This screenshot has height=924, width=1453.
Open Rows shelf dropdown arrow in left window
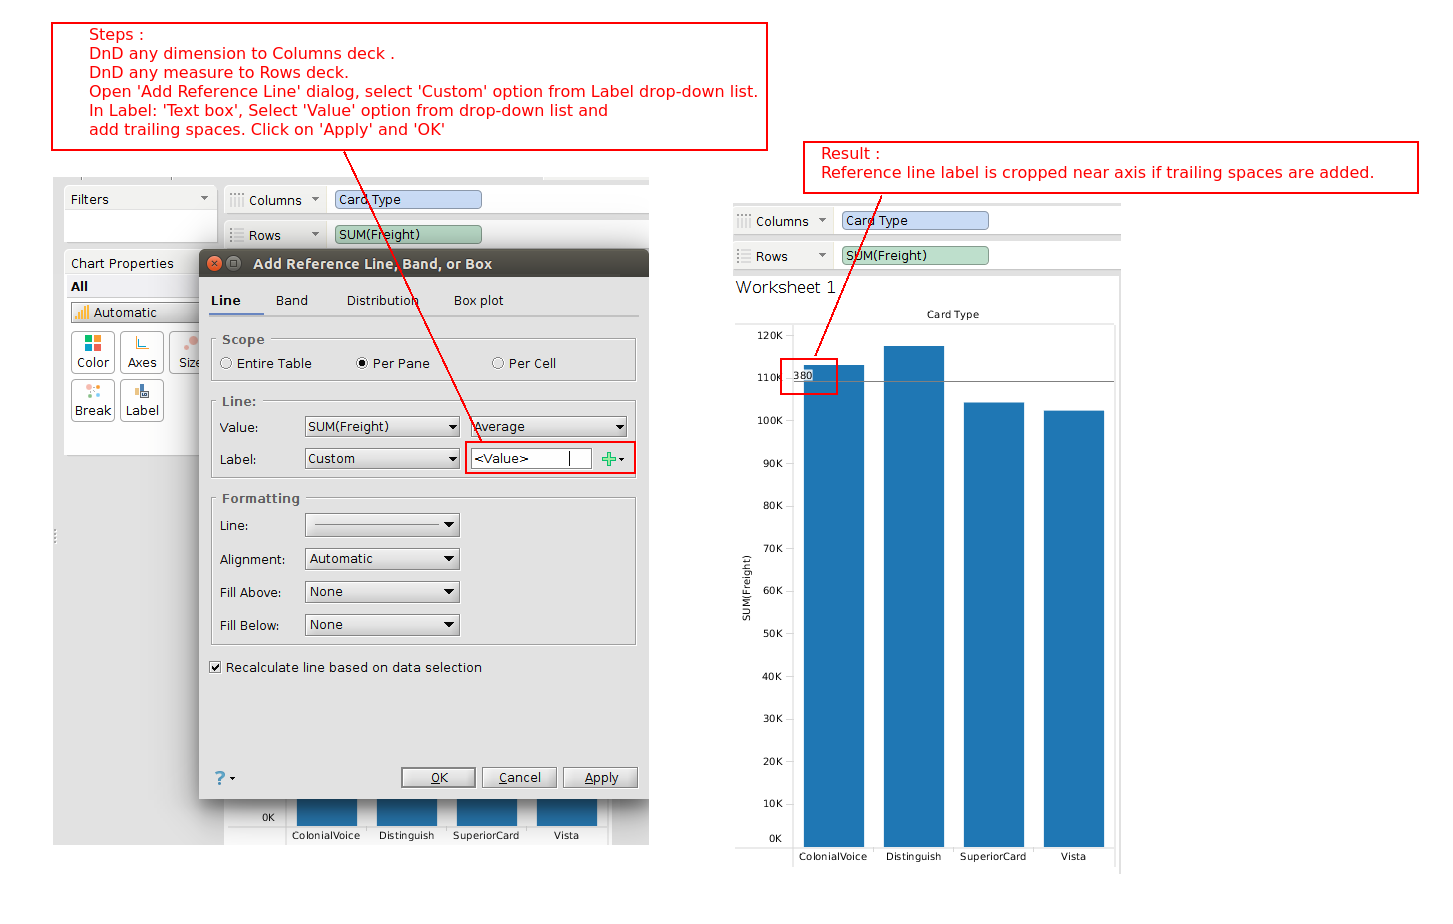315,235
